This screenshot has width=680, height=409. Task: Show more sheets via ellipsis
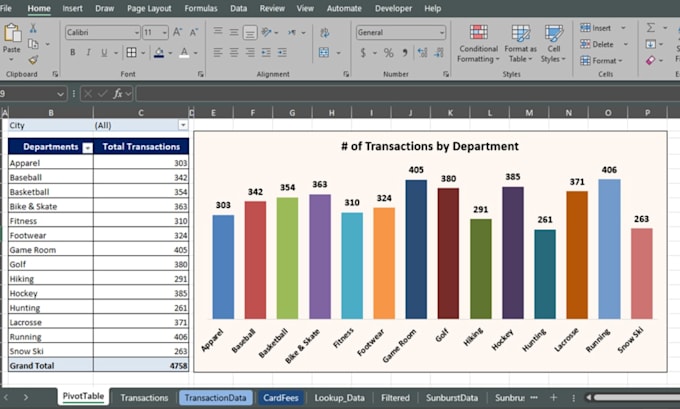click(534, 397)
